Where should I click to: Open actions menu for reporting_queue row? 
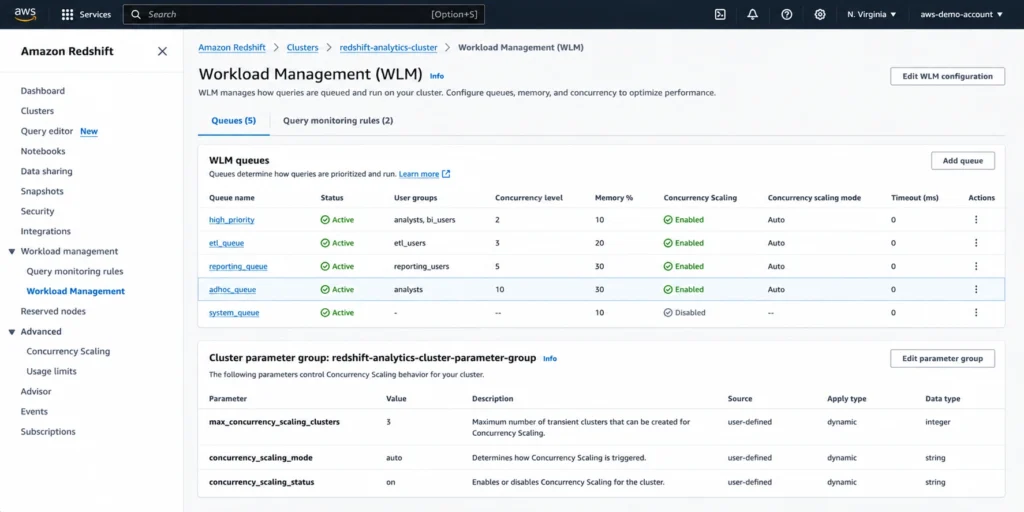pyautogui.click(x=976, y=266)
